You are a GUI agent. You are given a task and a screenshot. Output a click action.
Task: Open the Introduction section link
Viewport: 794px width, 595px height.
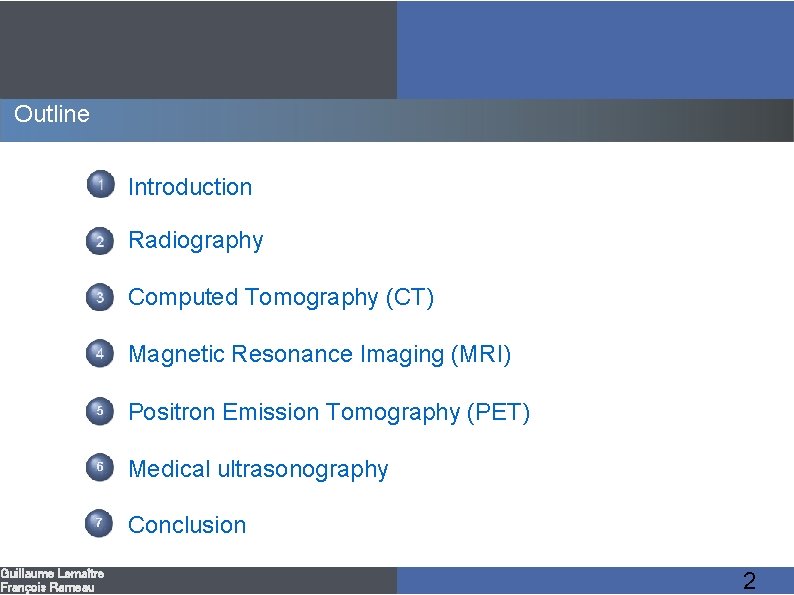click(x=190, y=187)
